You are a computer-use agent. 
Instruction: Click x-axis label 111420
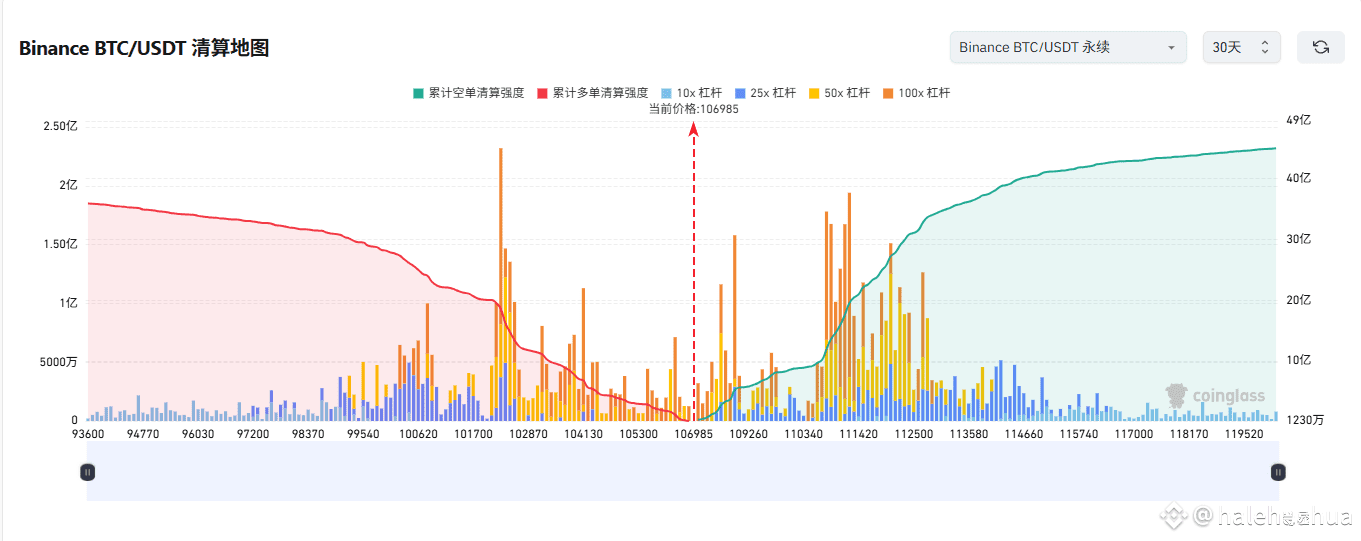click(858, 435)
